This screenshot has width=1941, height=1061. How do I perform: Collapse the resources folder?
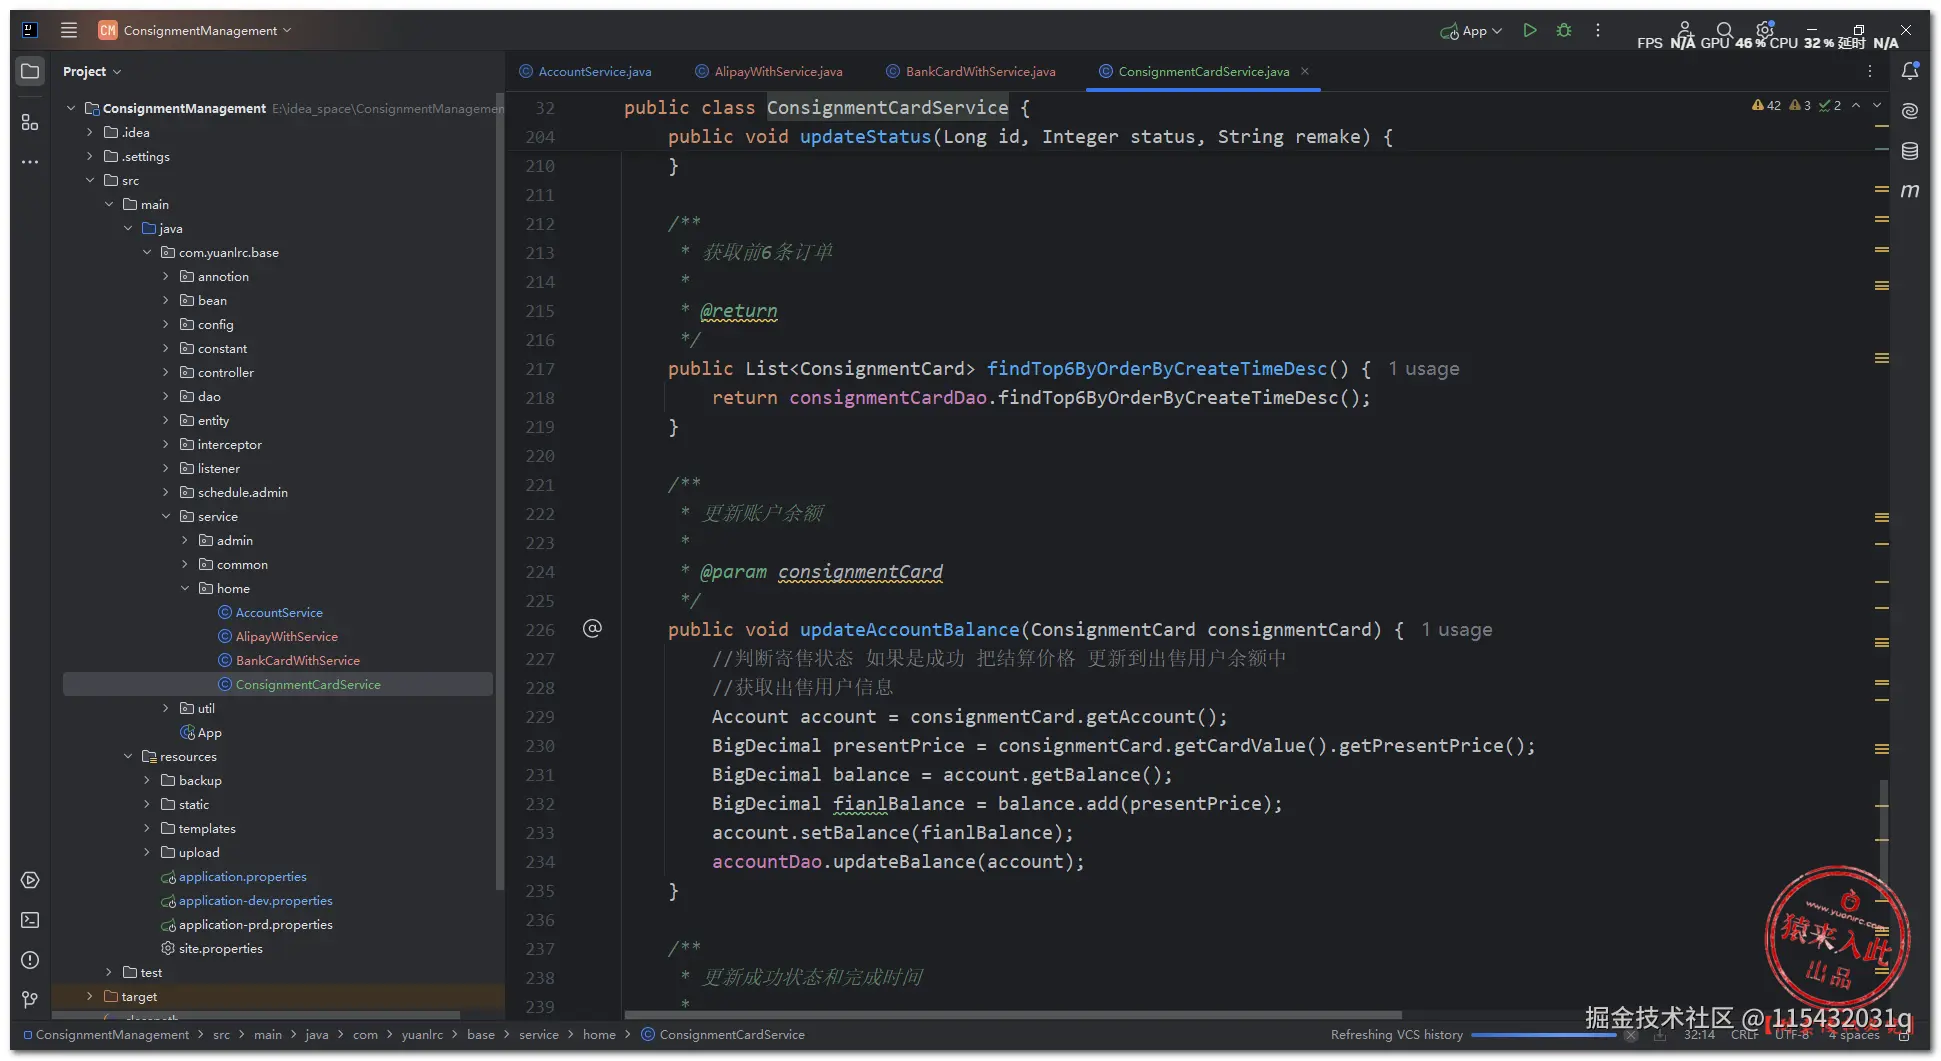[128, 756]
